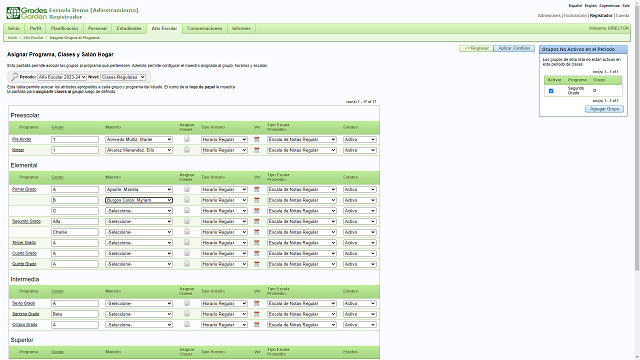Screen dimensions: 640x360
Task: Click the Agregar Grupo button
Action: (x=604, y=109)
